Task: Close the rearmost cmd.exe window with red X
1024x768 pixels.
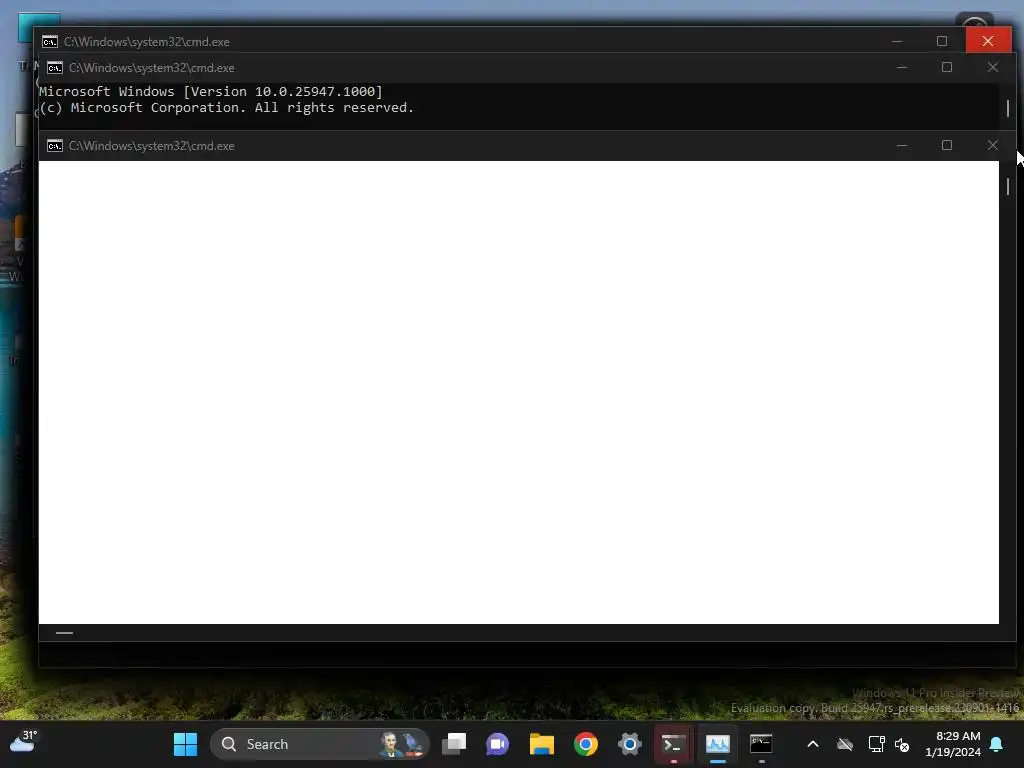Action: coord(988,41)
